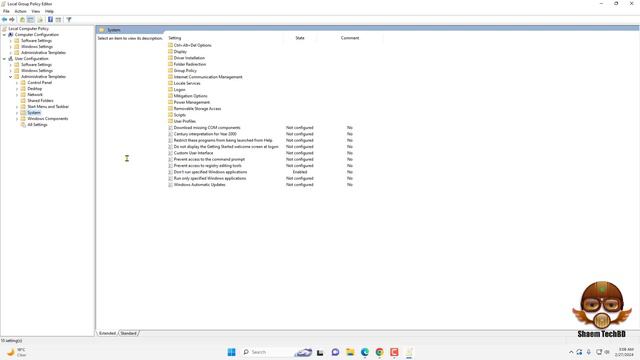The height and width of the screenshot is (360, 640).
Task: Select the System tree folder
Action: click(x=34, y=113)
